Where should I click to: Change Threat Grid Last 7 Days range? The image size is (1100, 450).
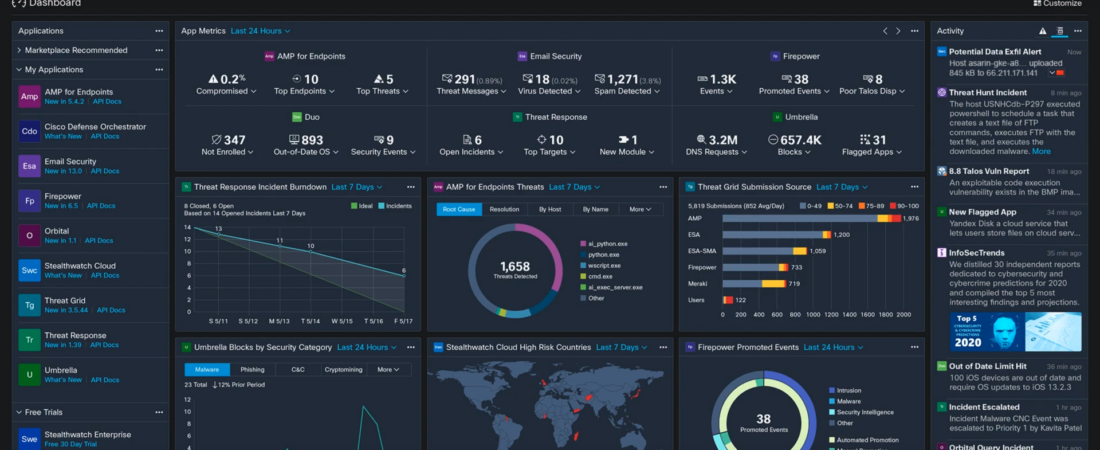tap(842, 187)
